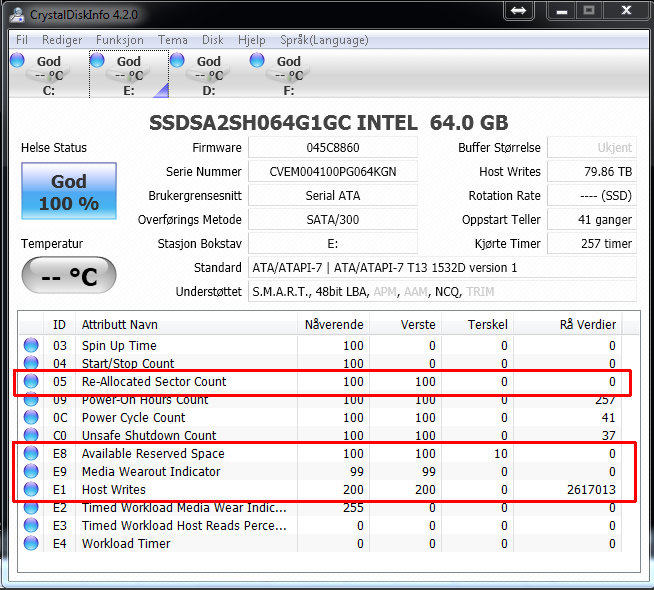Minimize the CrystalDiskInfo window
Viewport: 654px width, 590px height.
(561, 10)
